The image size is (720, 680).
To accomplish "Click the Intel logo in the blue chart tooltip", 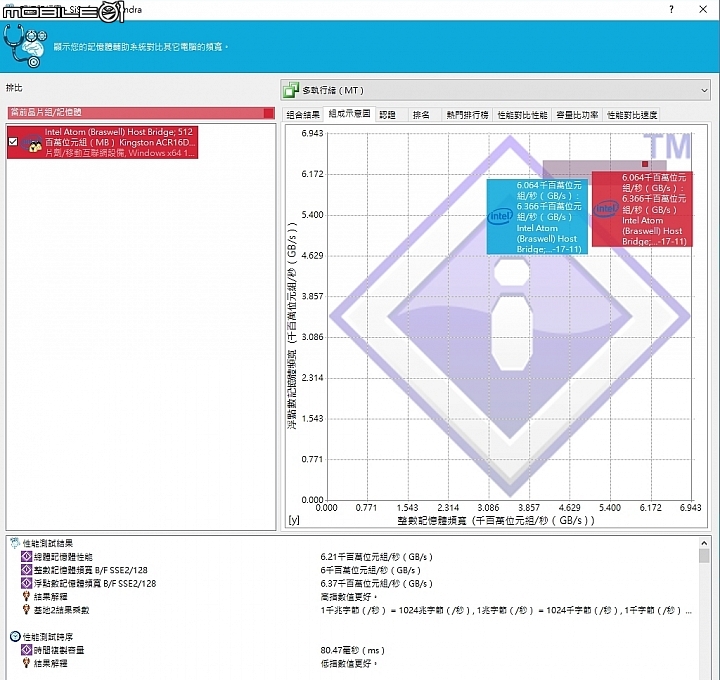I will pyautogui.click(x=500, y=216).
